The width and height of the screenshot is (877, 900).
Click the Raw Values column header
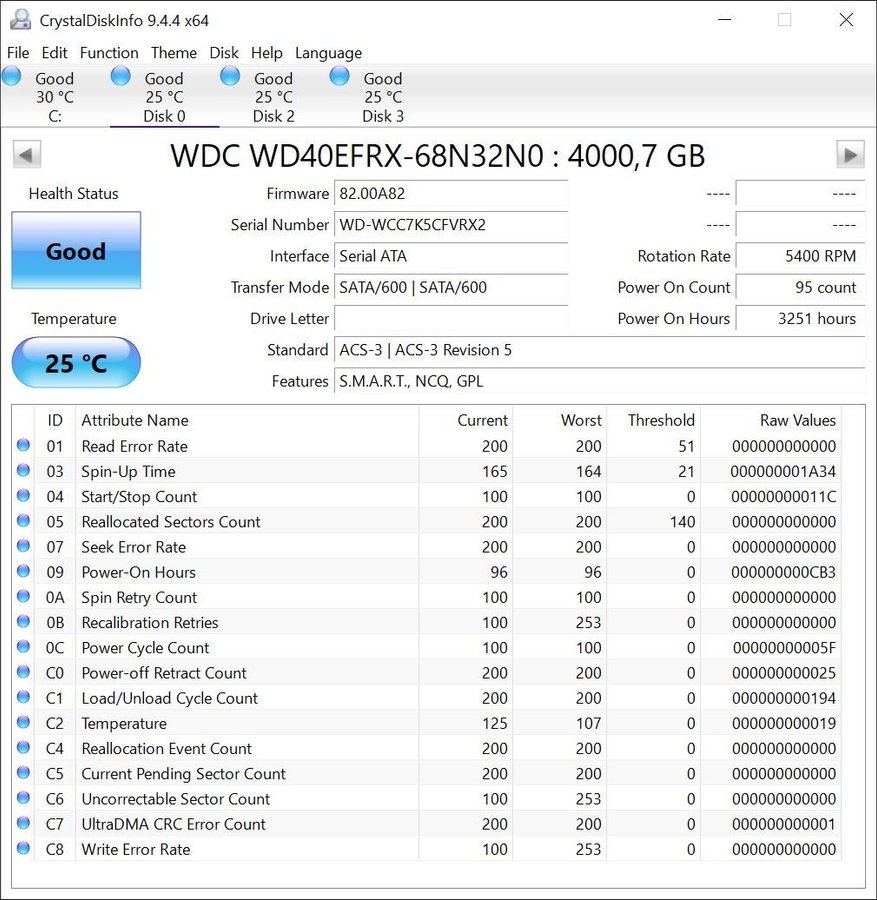[x=797, y=420]
